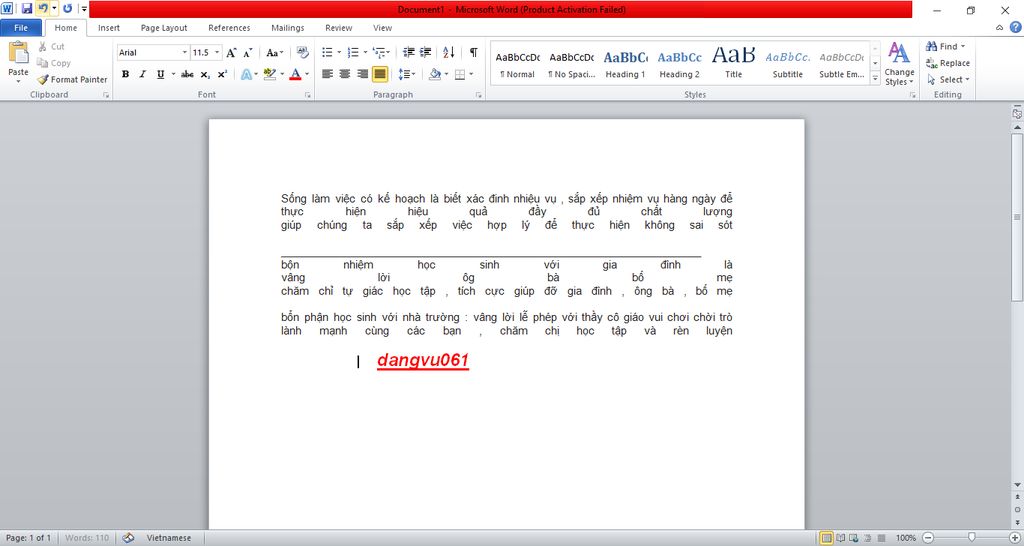Open the Bullets list dropdown
Image resolution: width=1024 pixels, height=546 pixels.
coord(339,52)
